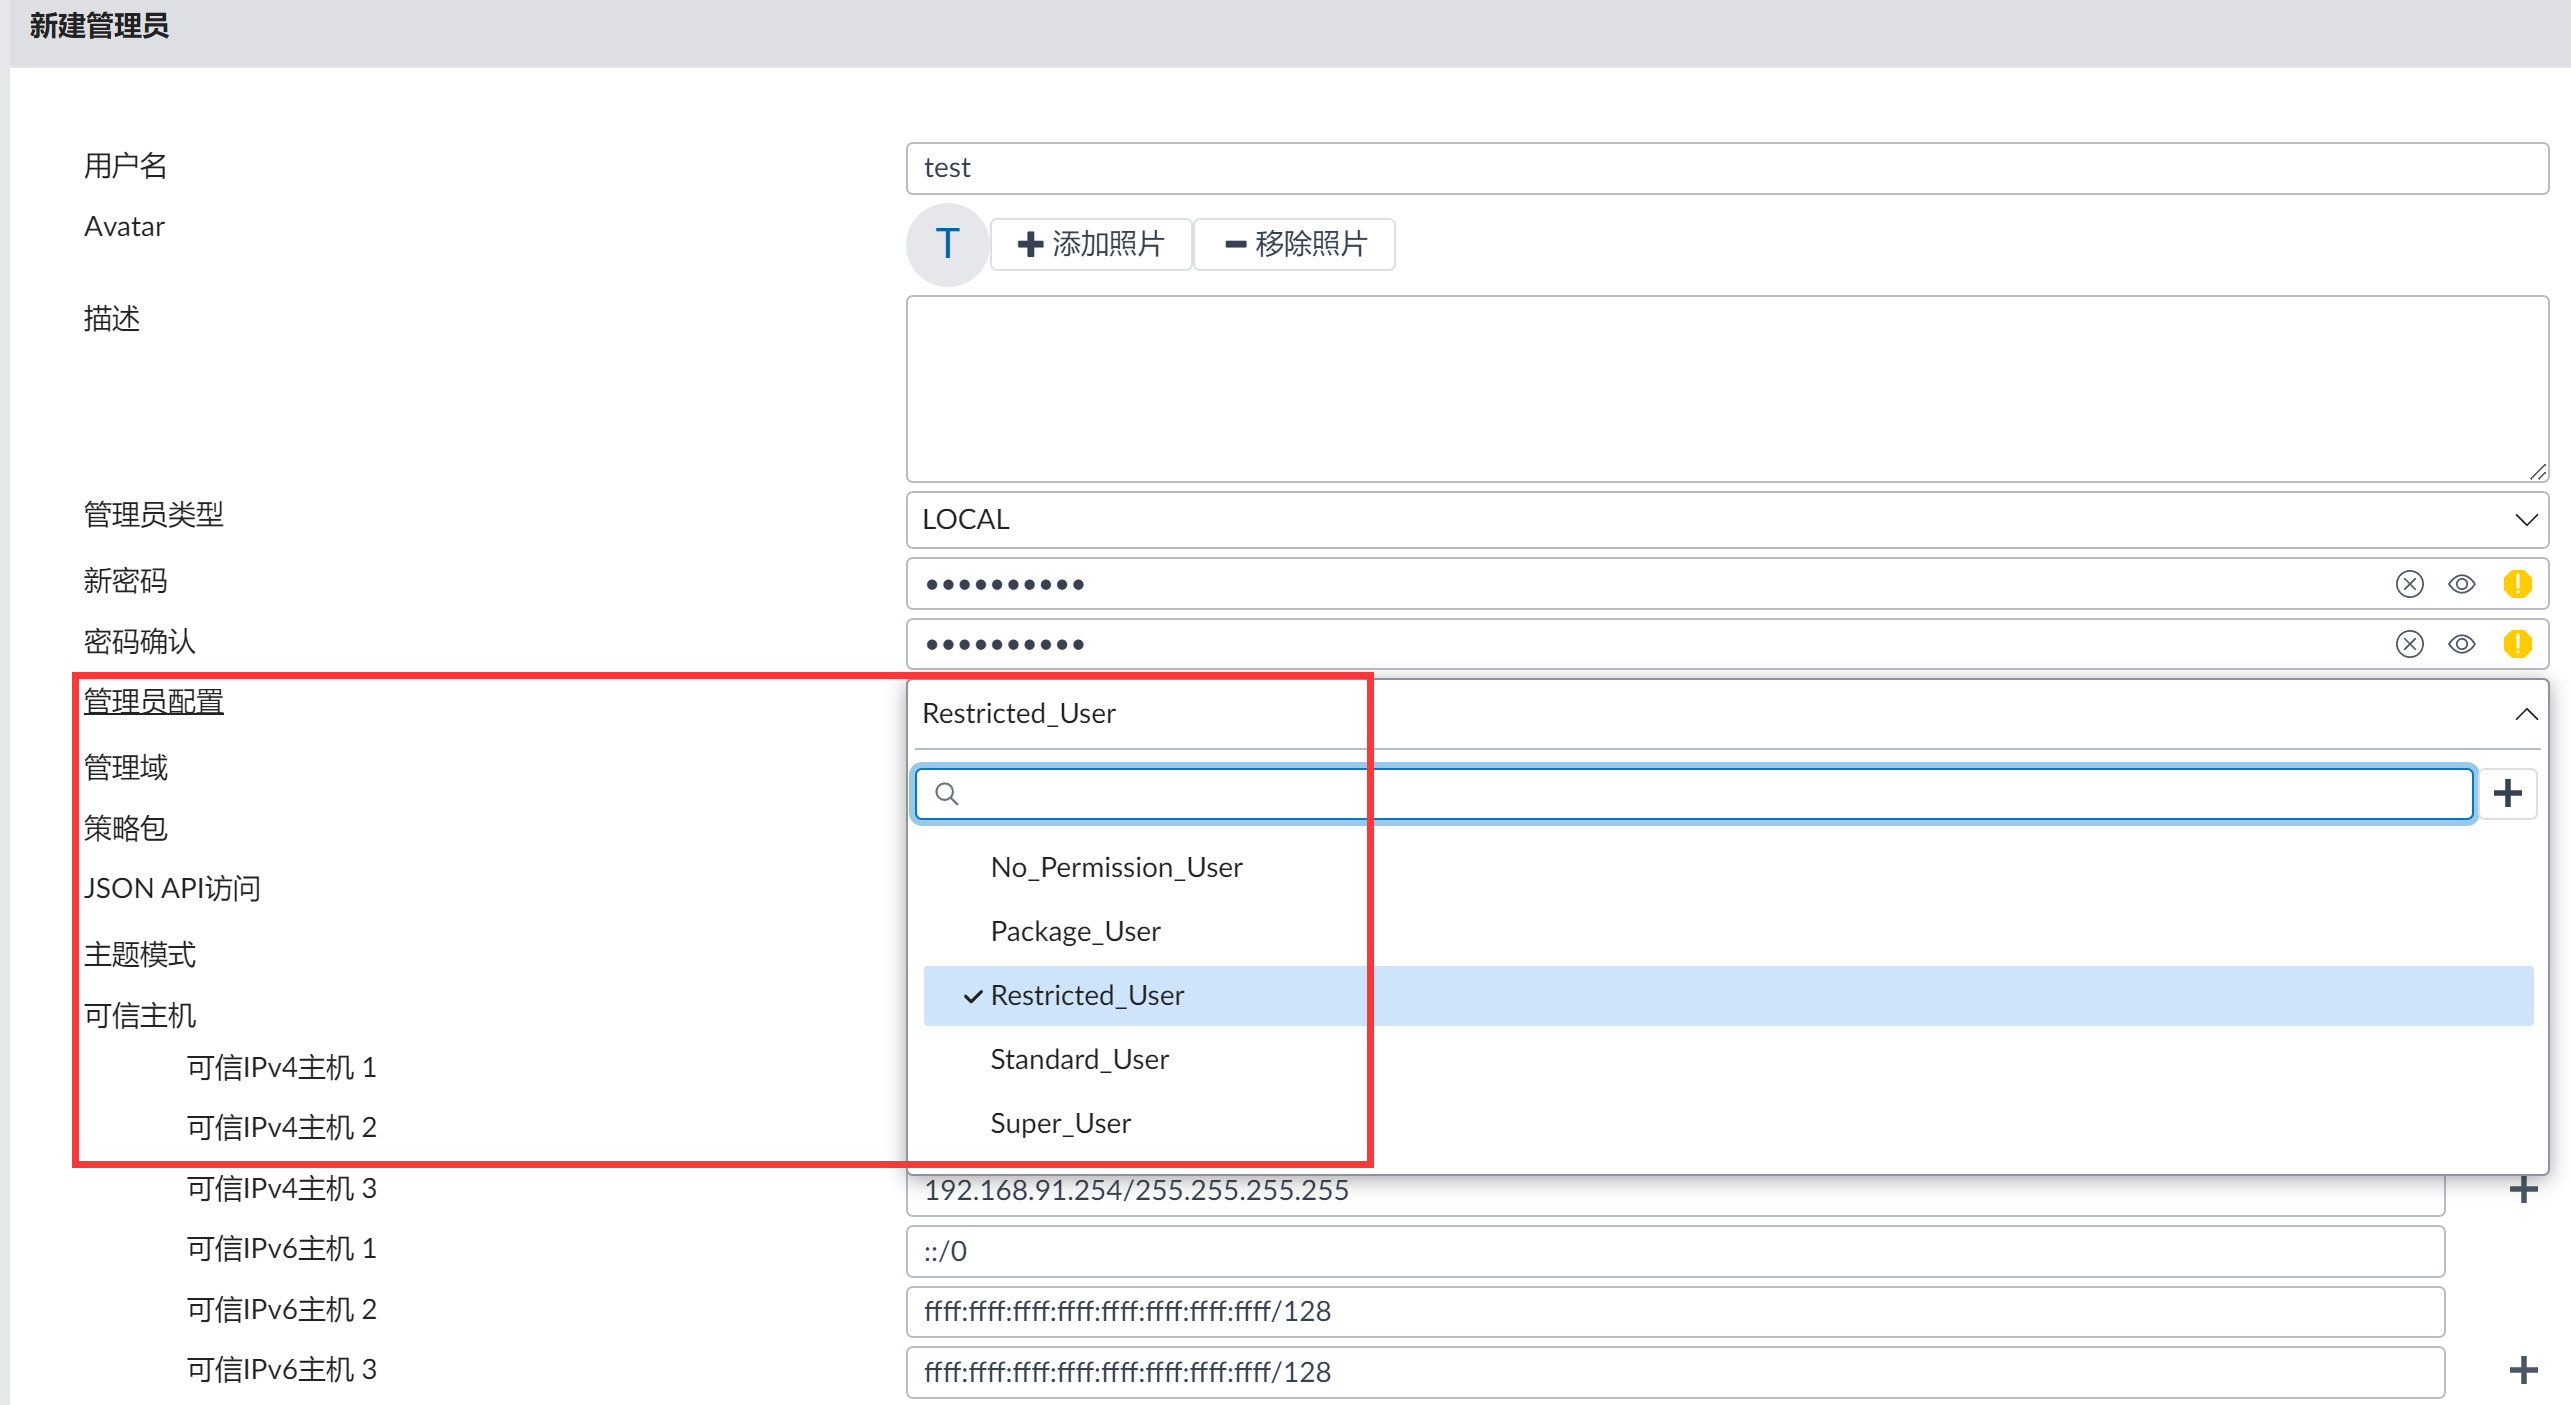Clear the password confirmation field
The height and width of the screenshot is (1405, 2571).
[x=2409, y=644]
